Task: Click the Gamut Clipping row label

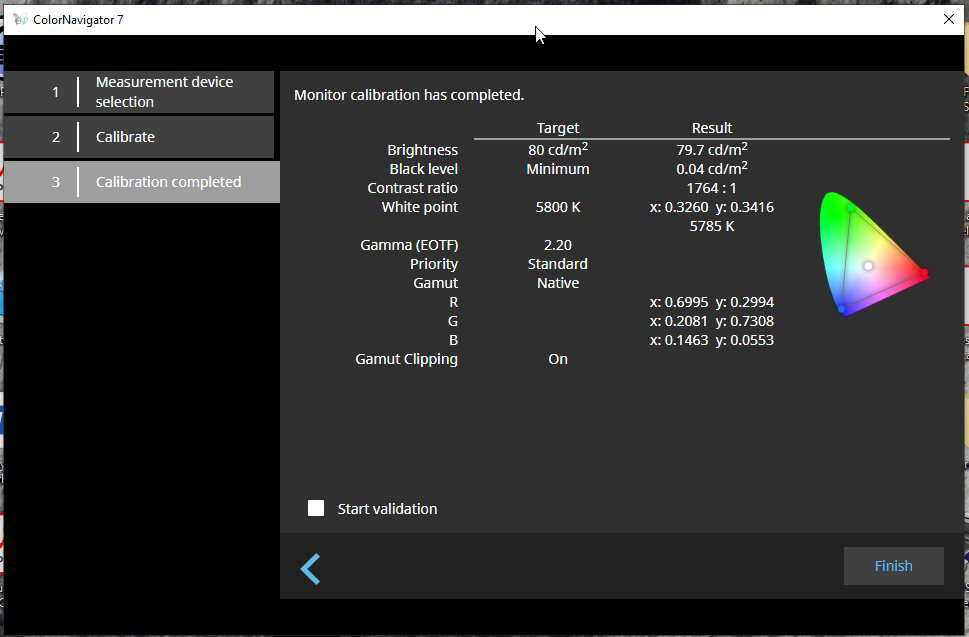Action: [x=407, y=359]
